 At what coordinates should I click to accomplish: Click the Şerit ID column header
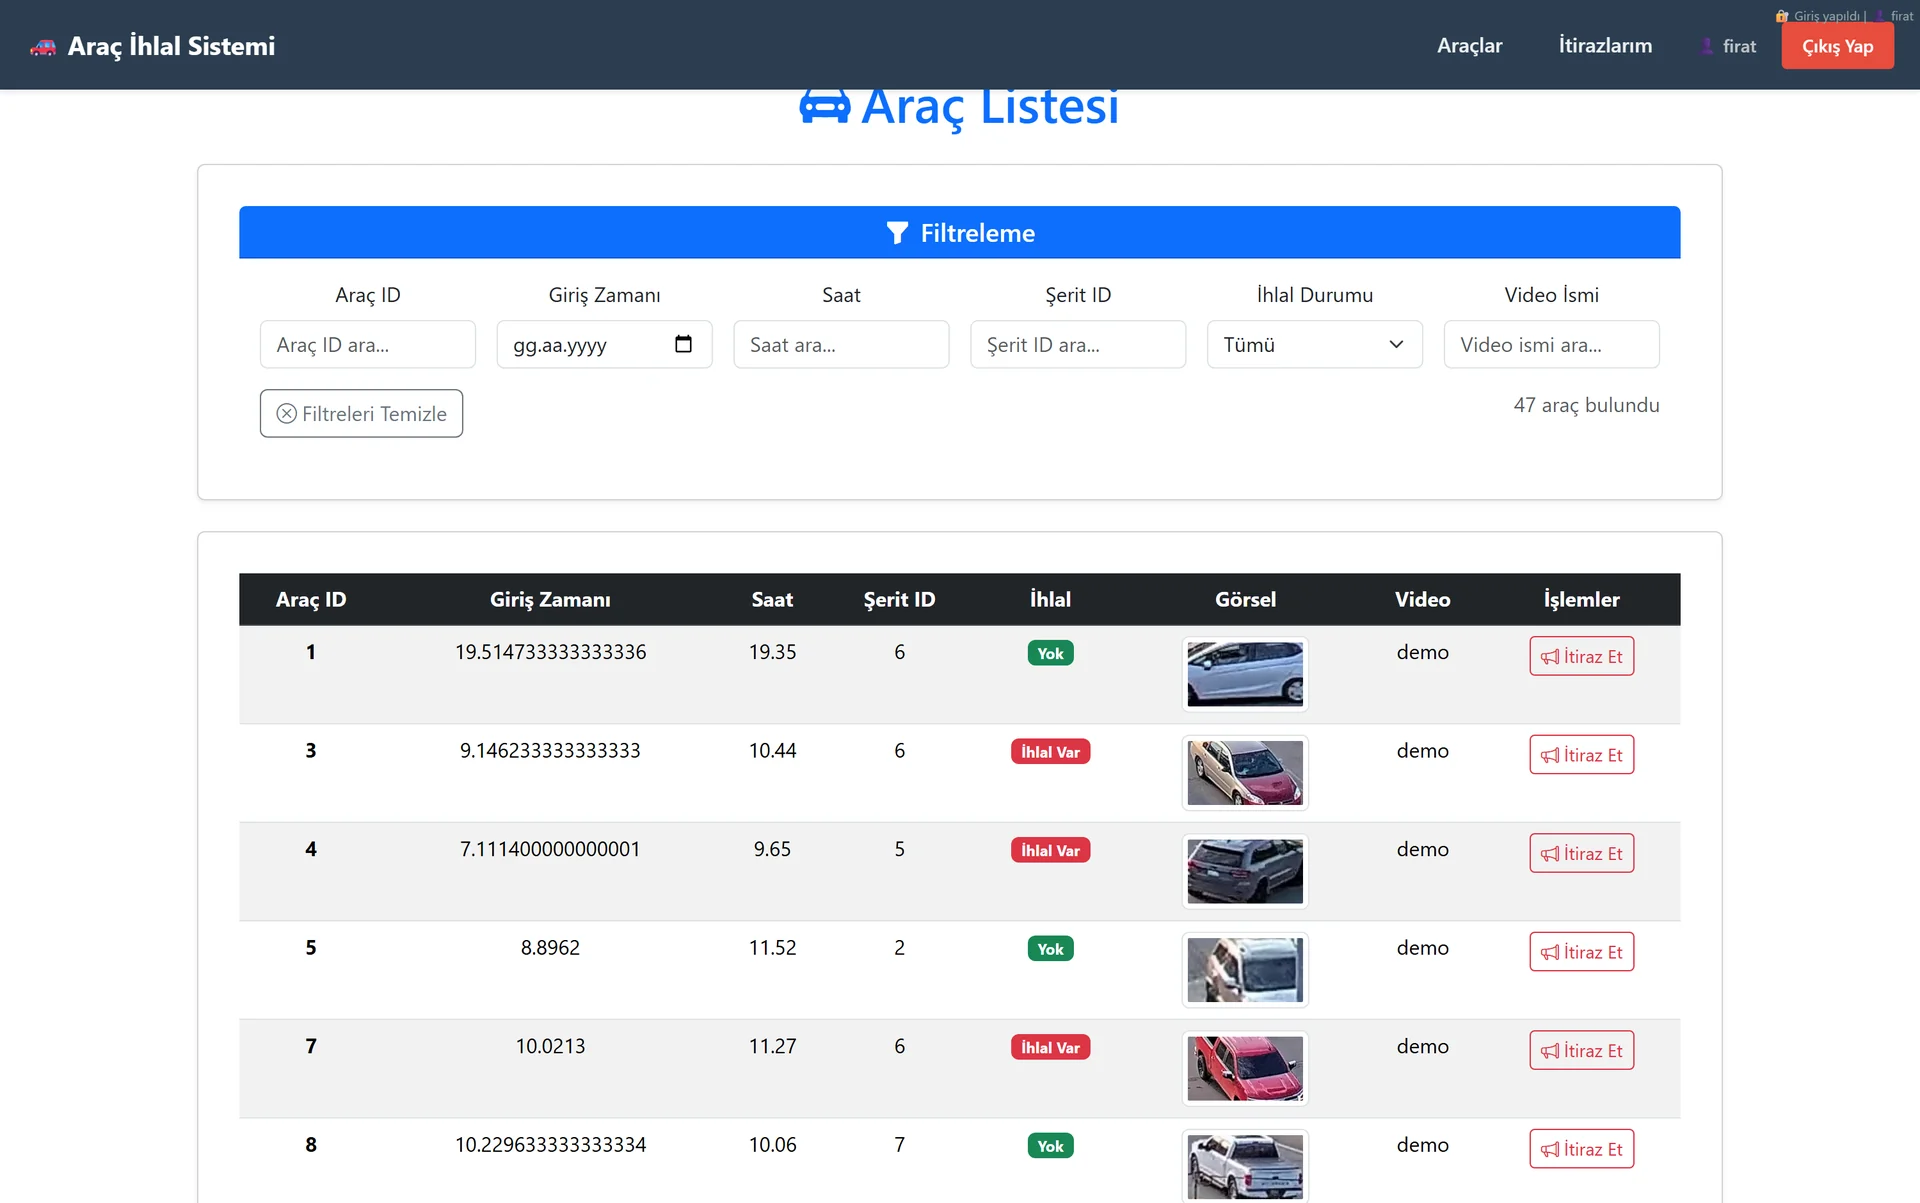pyautogui.click(x=899, y=599)
